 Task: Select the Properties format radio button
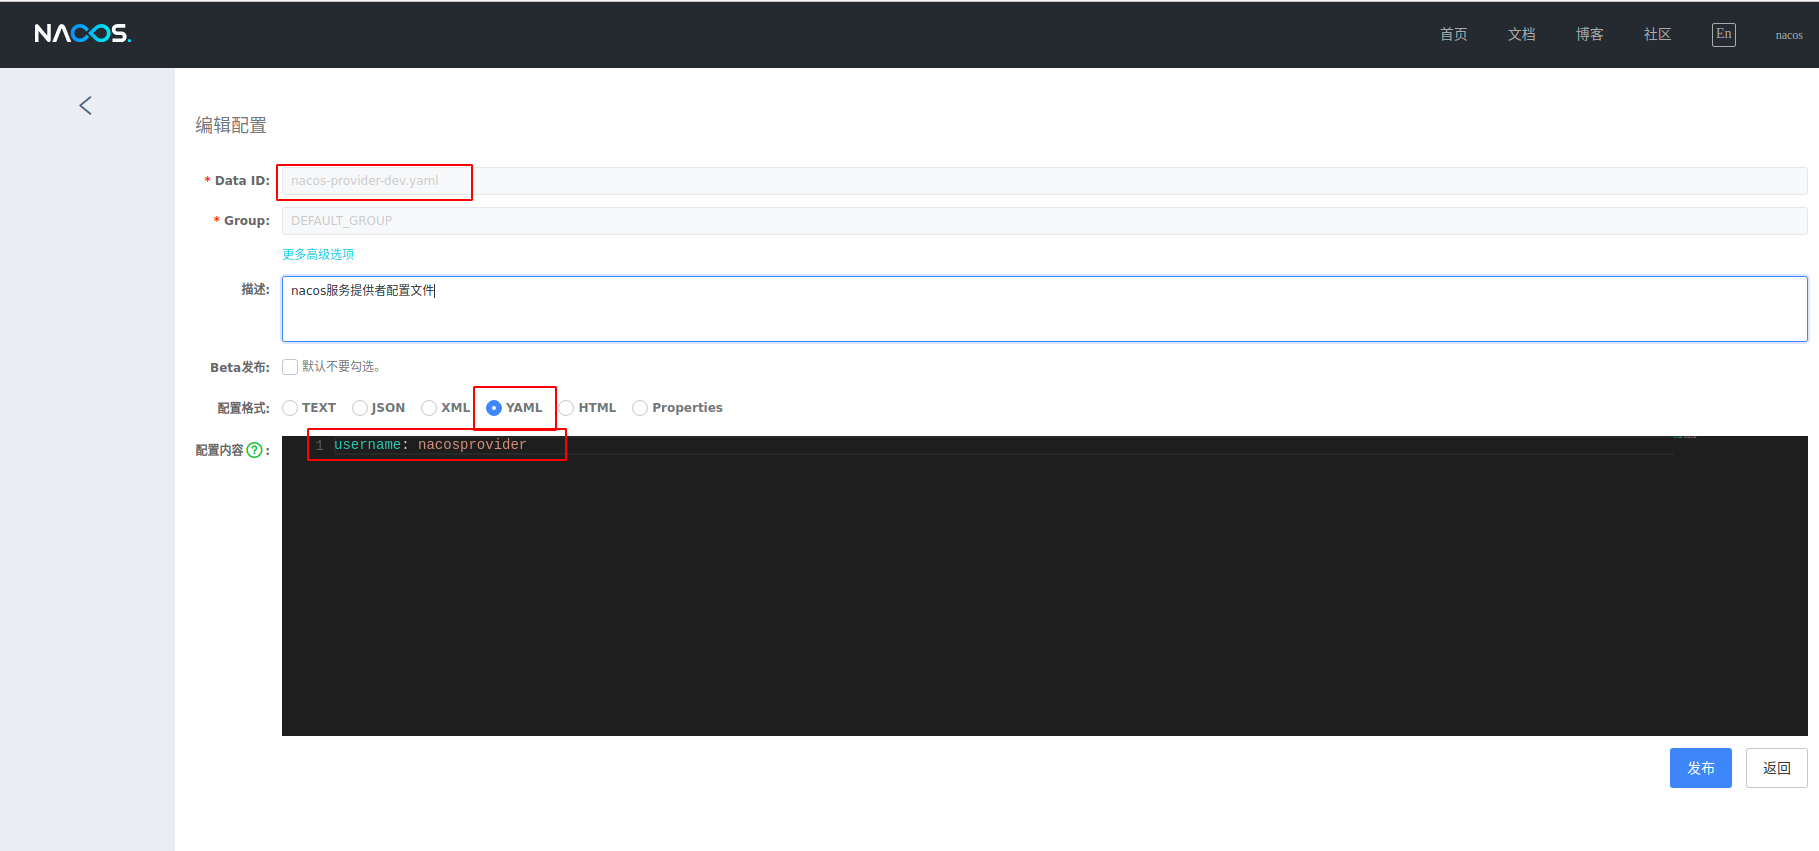[x=640, y=408]
